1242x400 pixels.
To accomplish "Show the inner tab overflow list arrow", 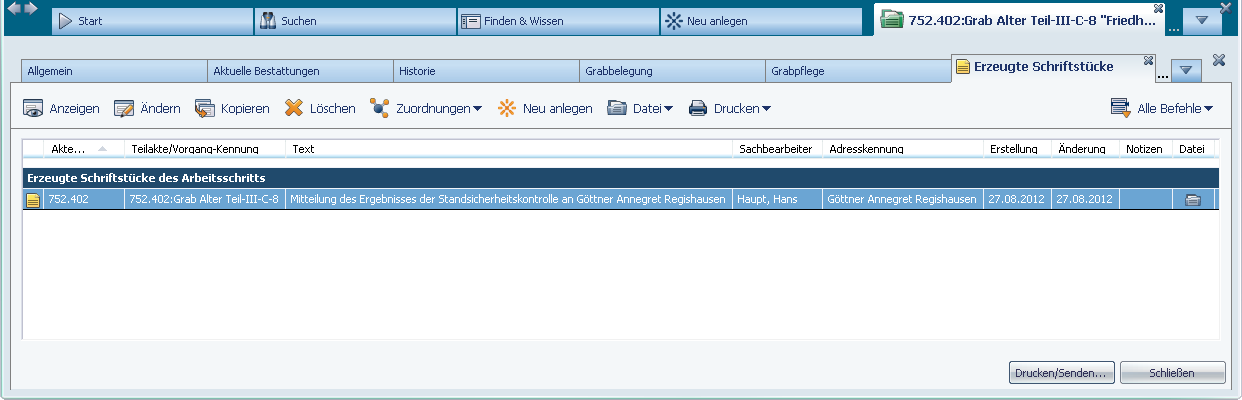I will (1185, 70).
